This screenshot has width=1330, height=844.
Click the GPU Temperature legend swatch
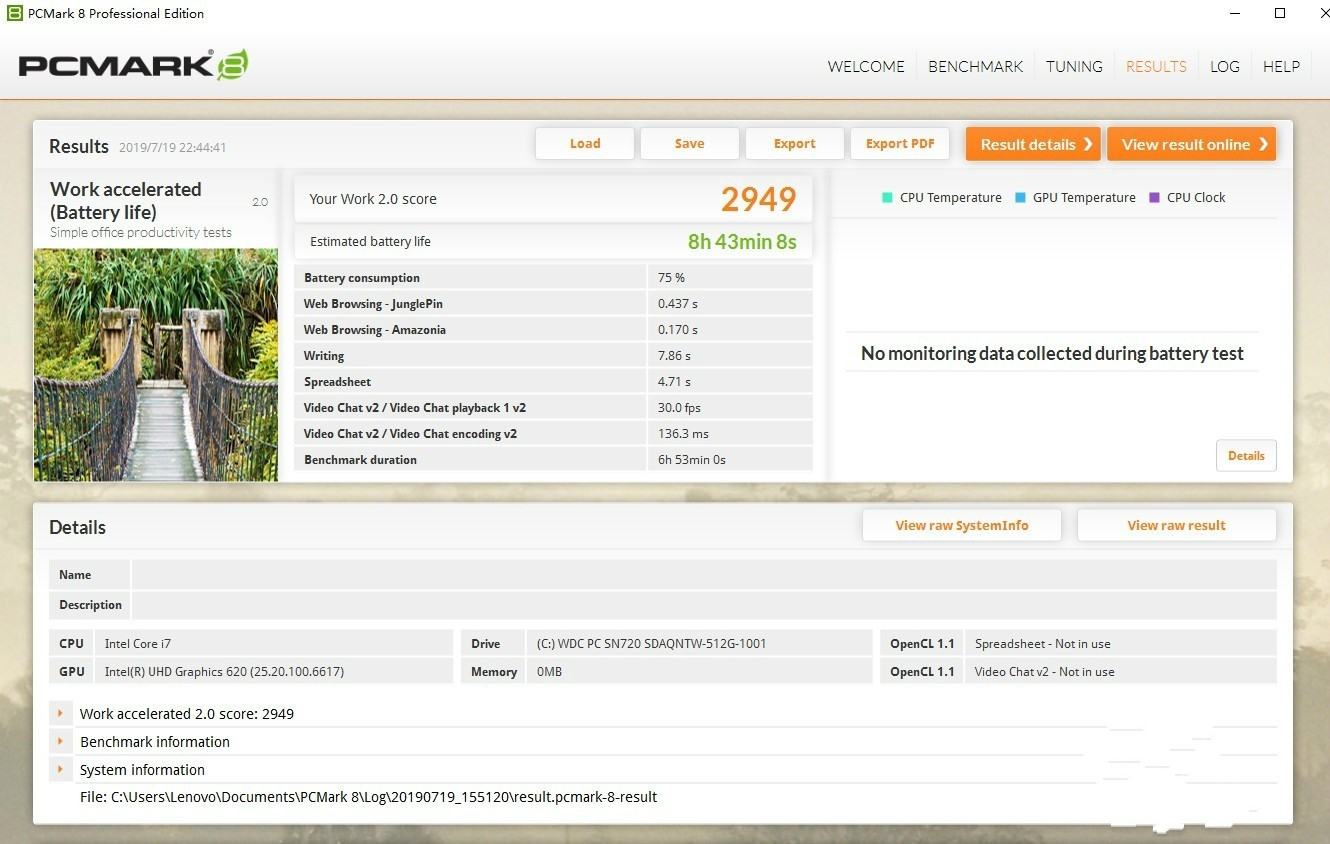1020,197
